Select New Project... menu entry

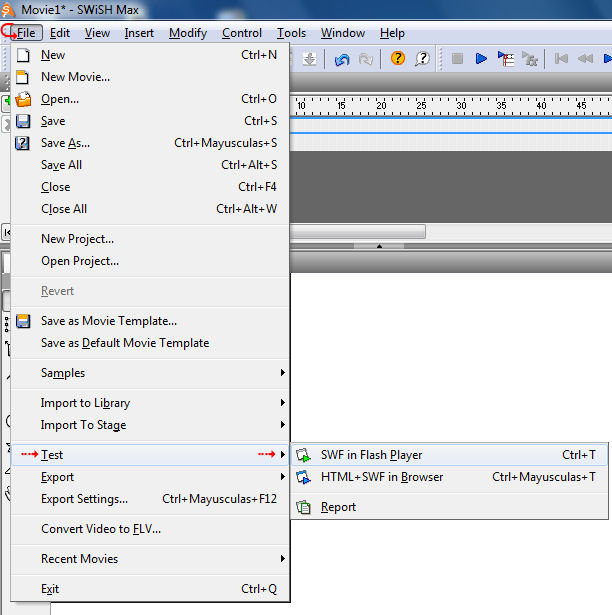pyautogui.click(x=150, y=239)
